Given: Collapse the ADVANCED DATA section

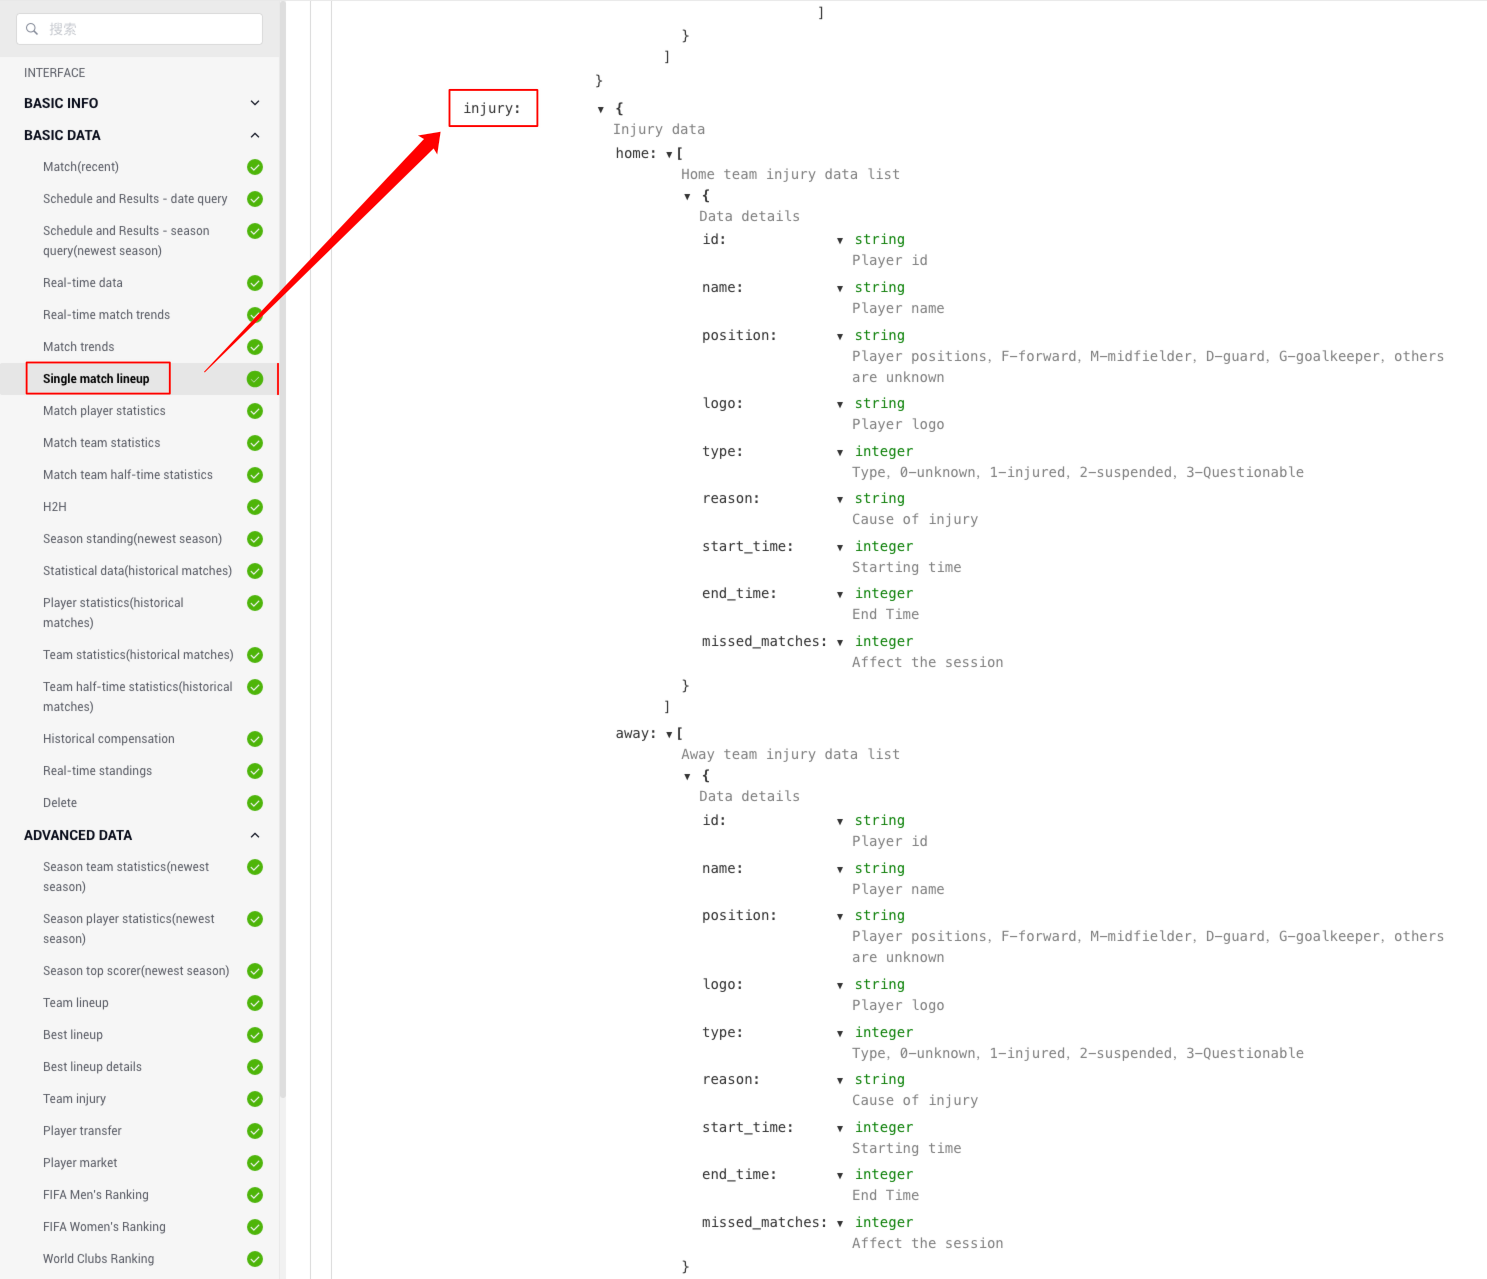Looking at the screenshot, I should click(x=255, y=835).
